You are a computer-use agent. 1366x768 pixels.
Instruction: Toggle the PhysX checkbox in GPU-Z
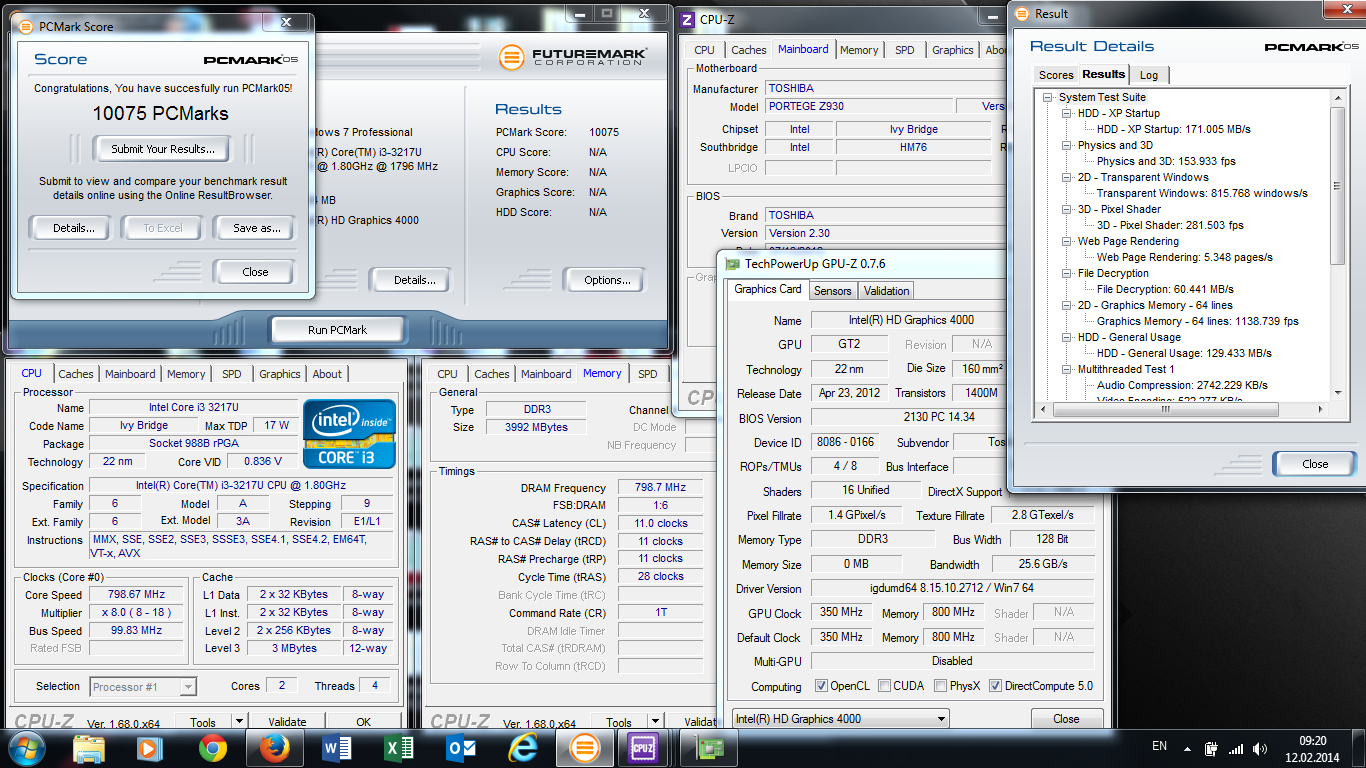tap(940, 686)
